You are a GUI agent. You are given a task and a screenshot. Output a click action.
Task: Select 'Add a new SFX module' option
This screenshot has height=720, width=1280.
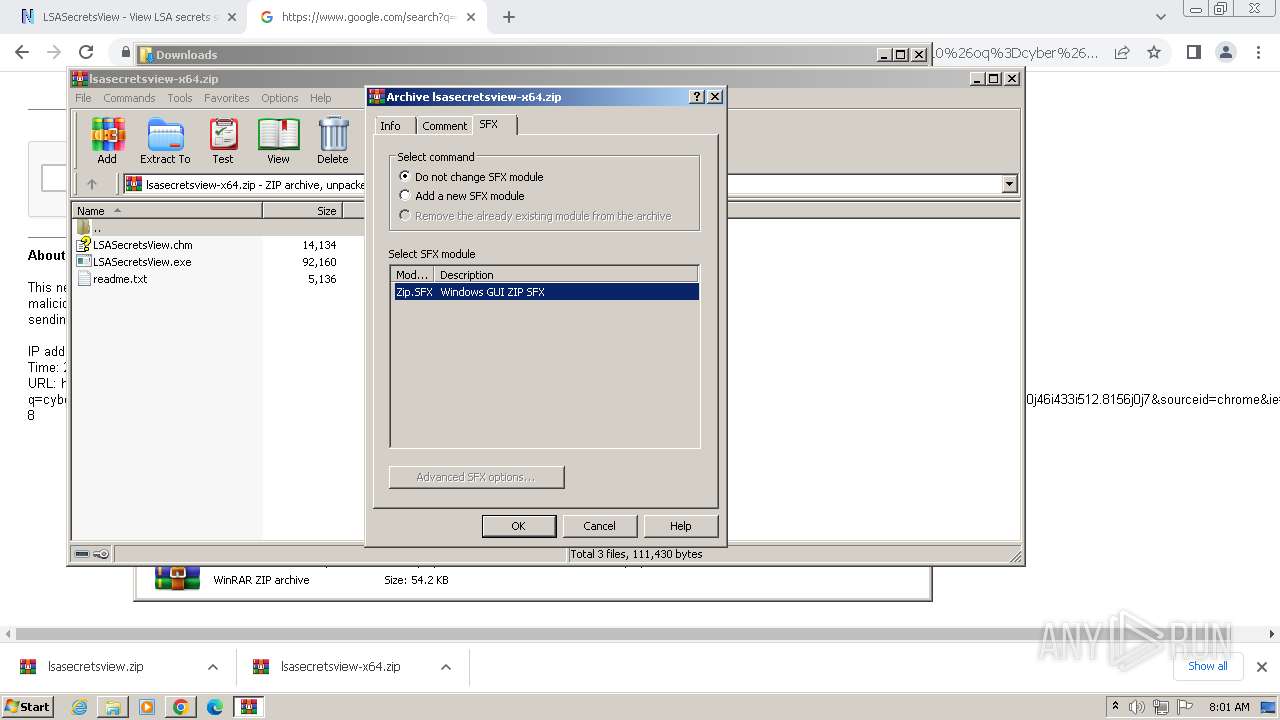462,196
